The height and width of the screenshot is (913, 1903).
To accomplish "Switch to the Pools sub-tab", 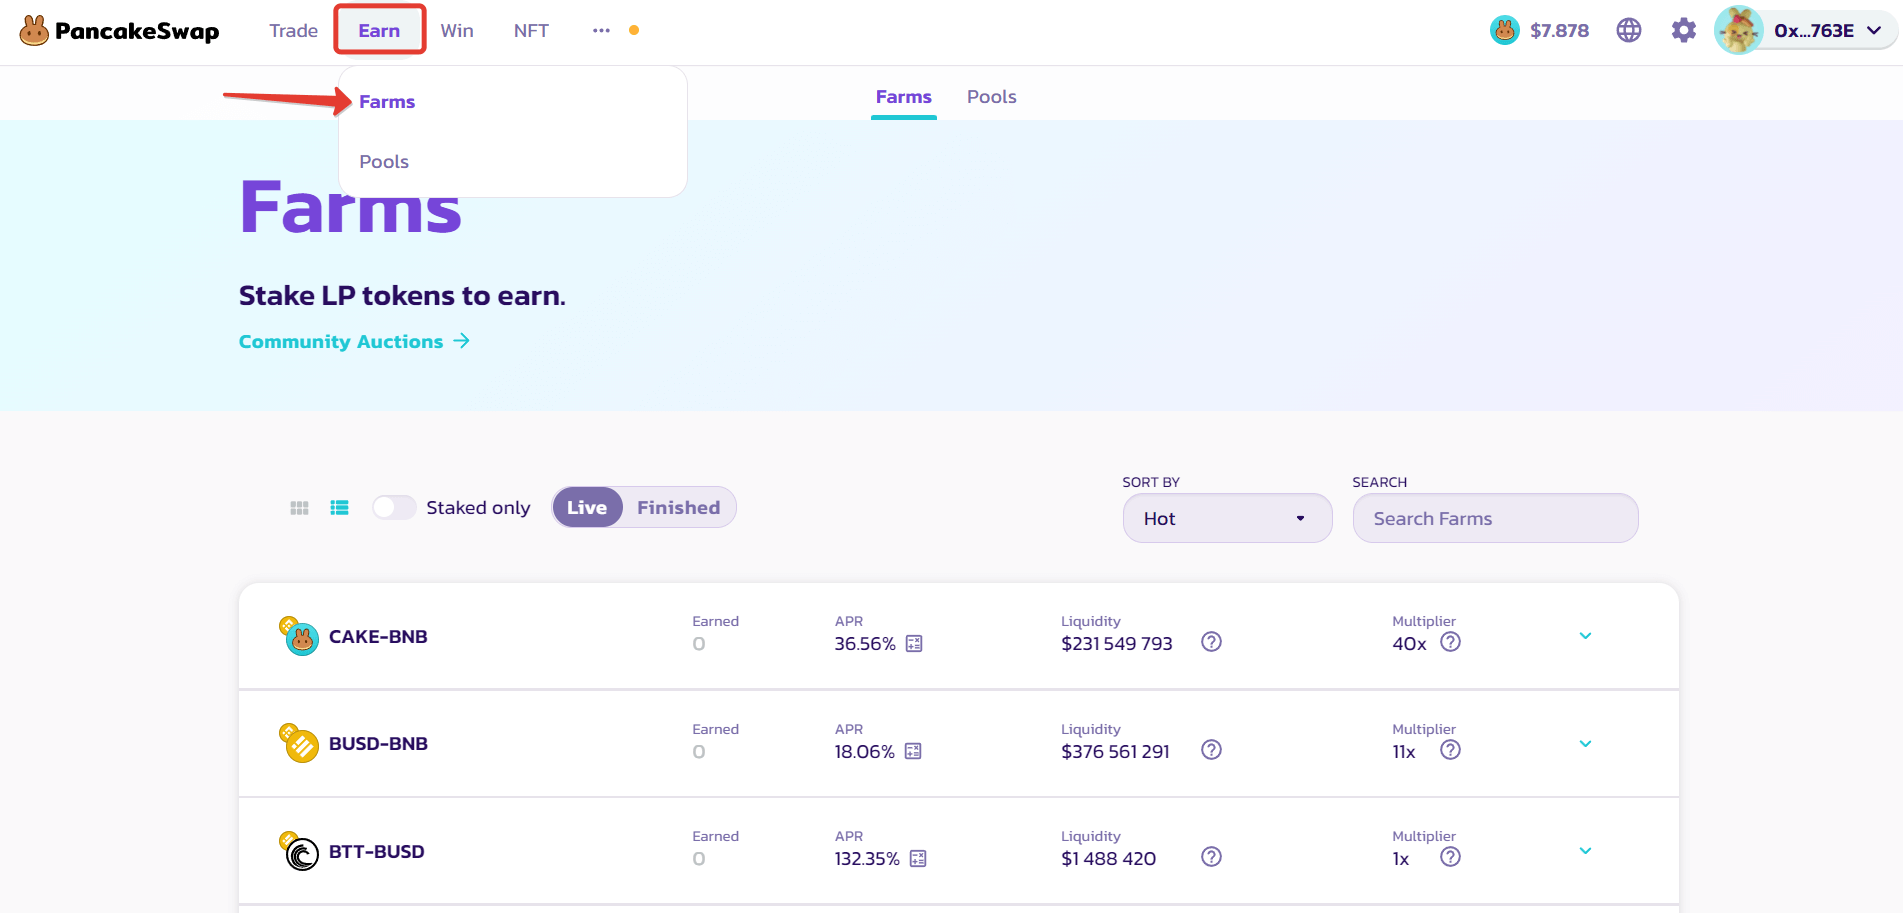I will pos(992,97).
